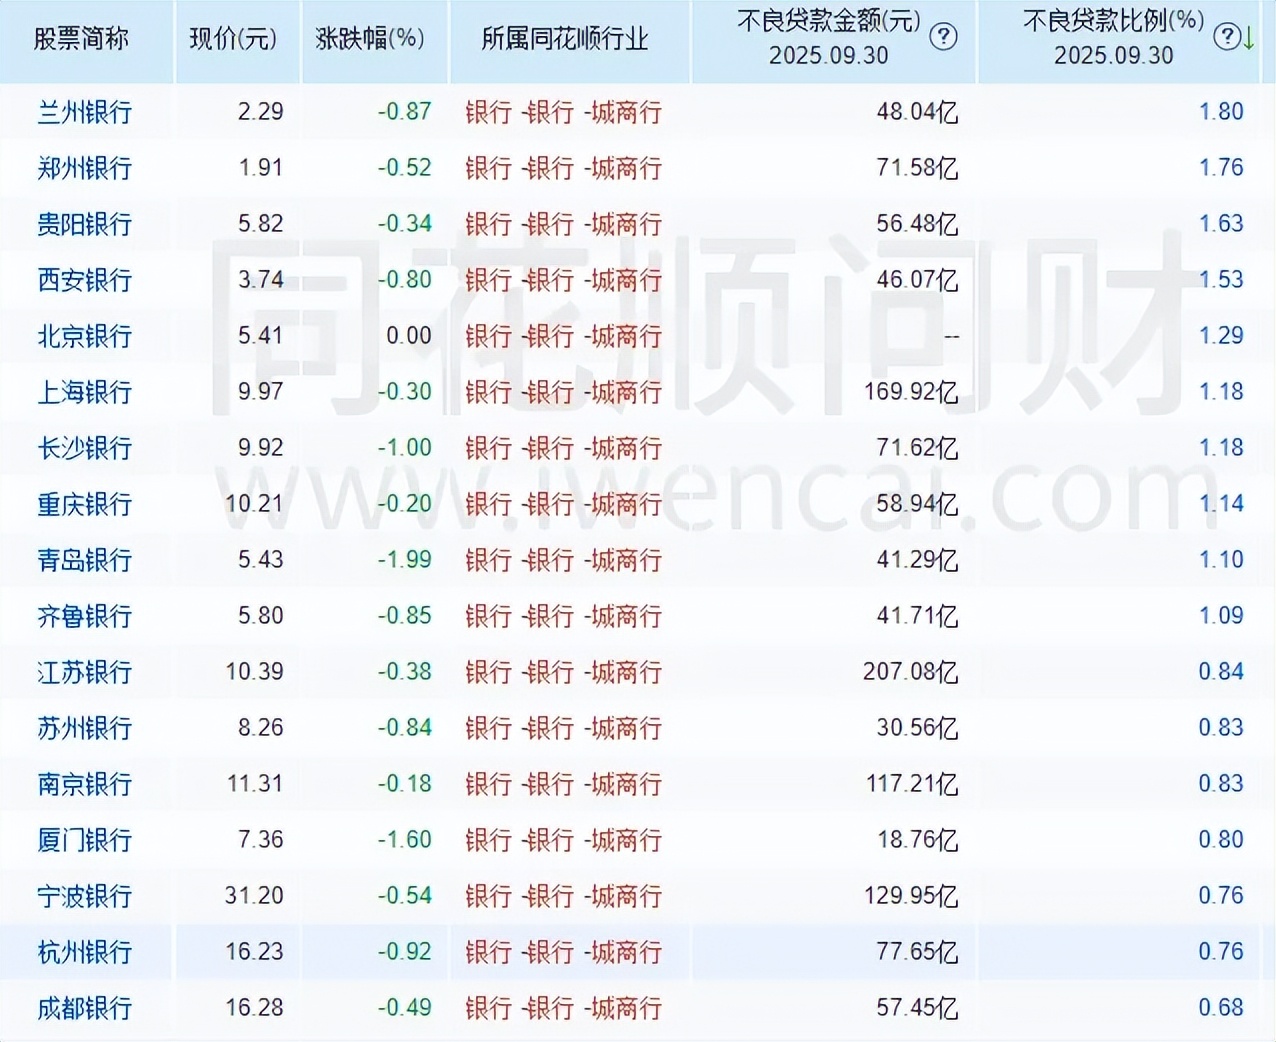Click the 1.53 ratio for 西安银行
1276x1042 pixels.
(1221, 279)
